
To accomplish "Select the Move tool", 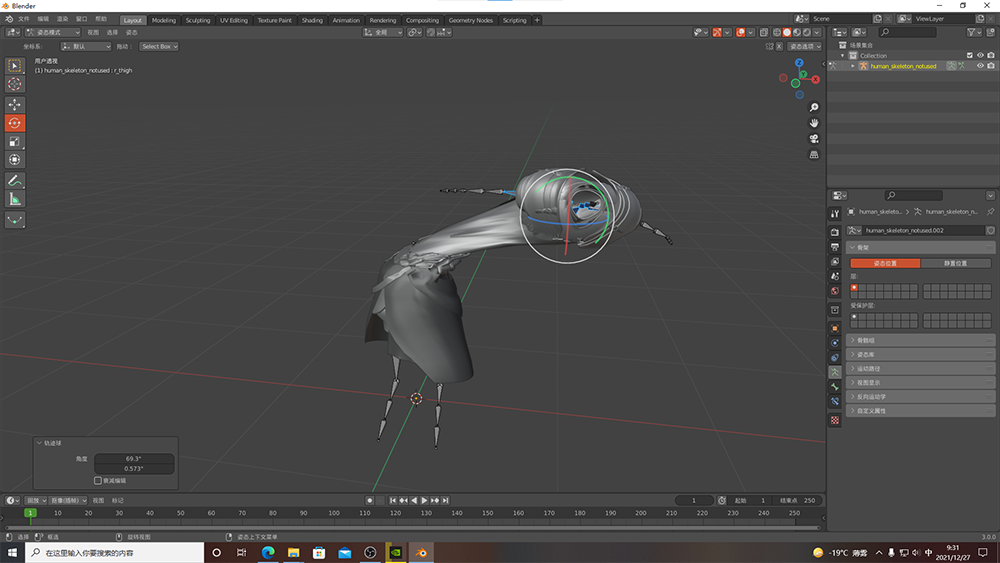I will coord(15,105).
